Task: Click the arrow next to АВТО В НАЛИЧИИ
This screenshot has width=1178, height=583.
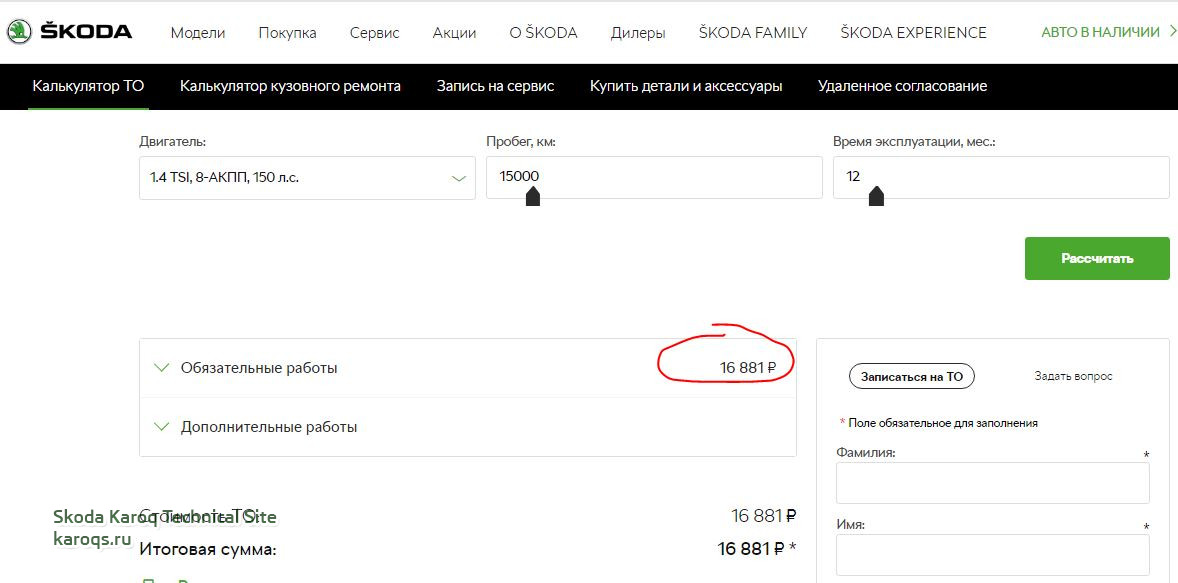Action: click(1173, 32)
